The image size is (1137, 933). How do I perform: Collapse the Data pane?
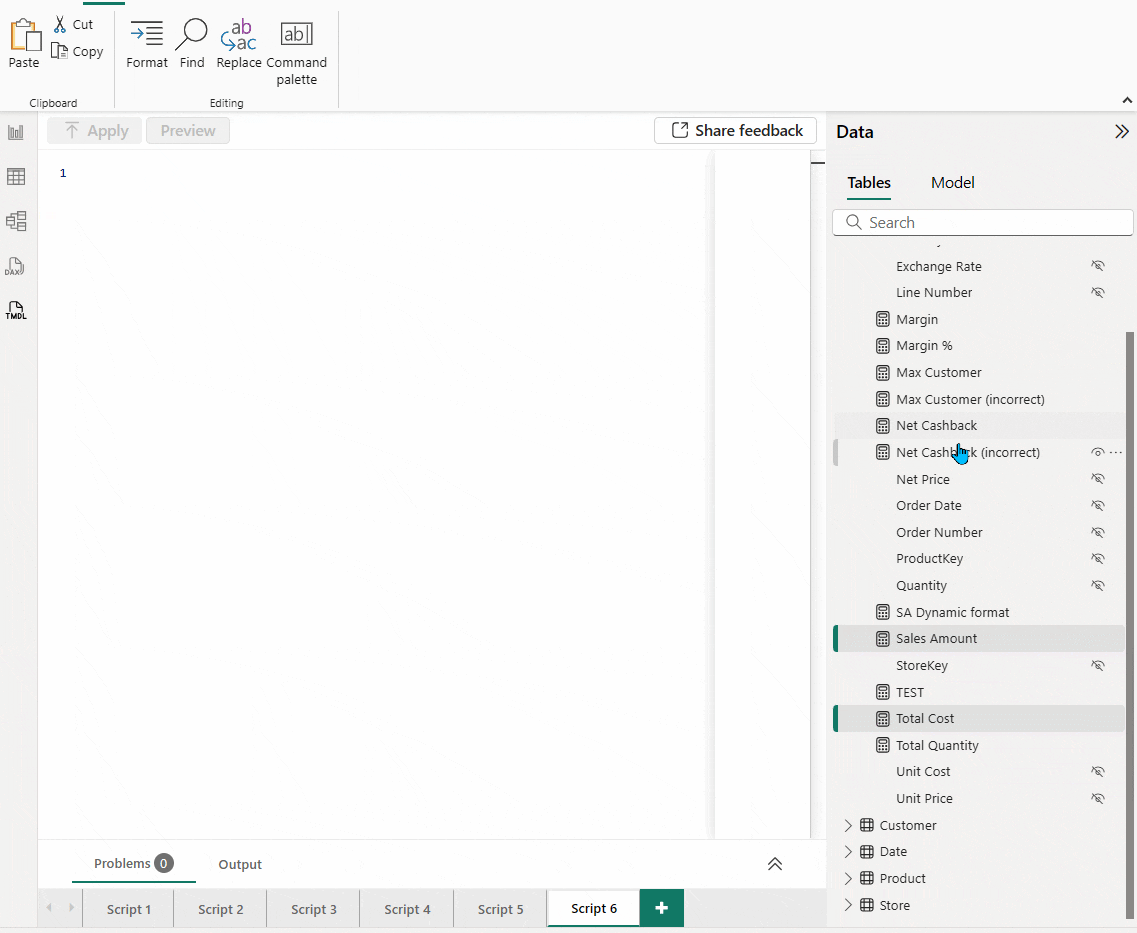pos(1122,131)
